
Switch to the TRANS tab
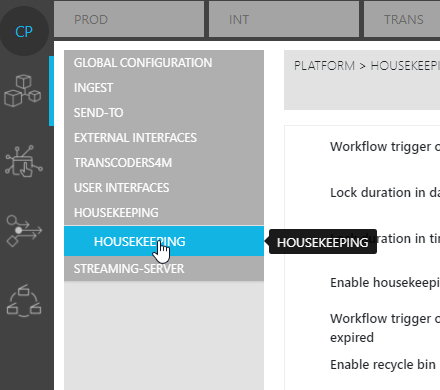402,19
